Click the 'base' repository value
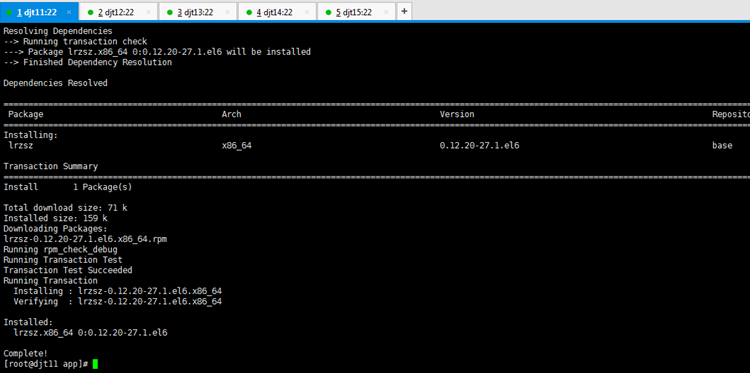The width and height of the screenshot is (750, 373). pyautogui.click(x=722, y=145)
